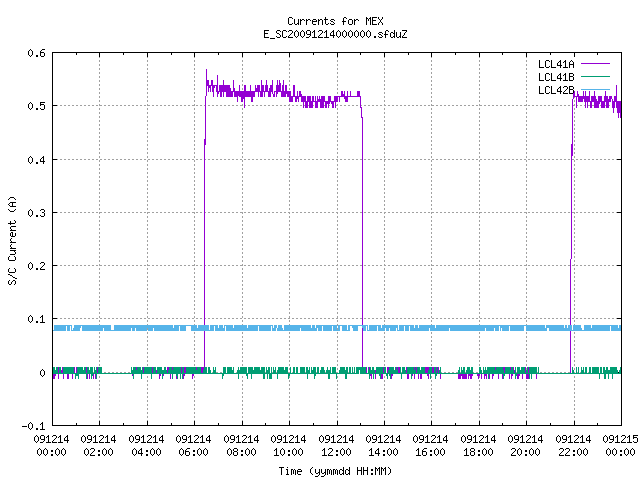Click the y-axis tick value 0.1
The width and height of the screenshot is (640, 480).
tap(37, 319)
